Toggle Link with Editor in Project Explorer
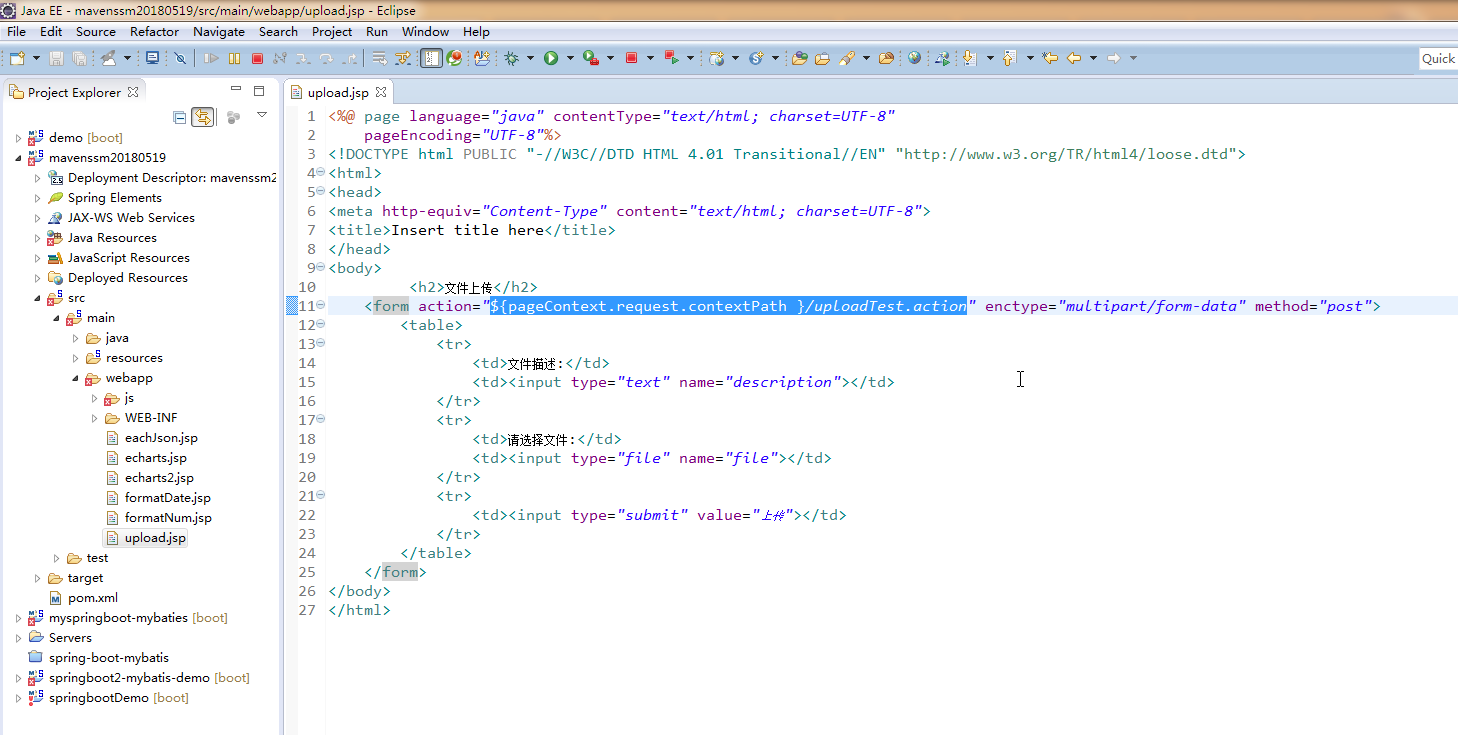Screen dimensions: 1458x735 click(x=203, y=117)
